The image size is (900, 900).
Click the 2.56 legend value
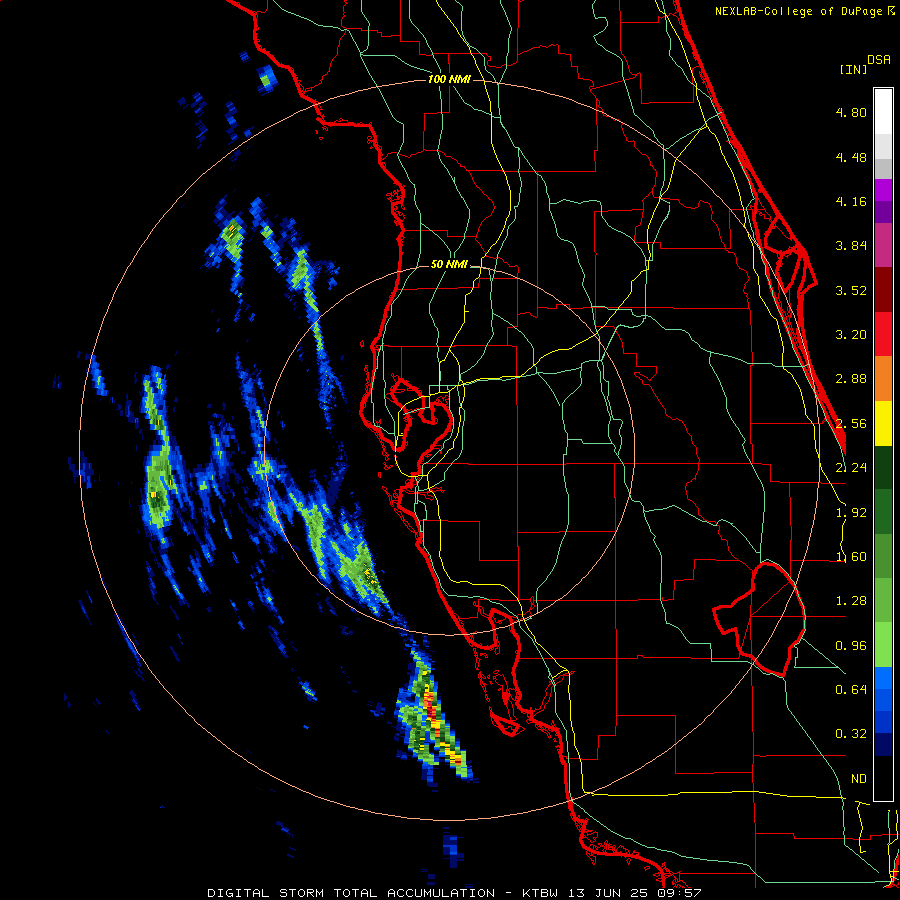[x=851, y=424]
